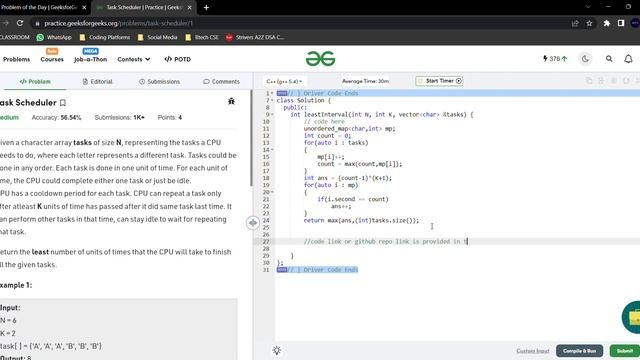640x360 pixels.
Task: Collapse code fold arrow at line 7
Action: [273, 100]
